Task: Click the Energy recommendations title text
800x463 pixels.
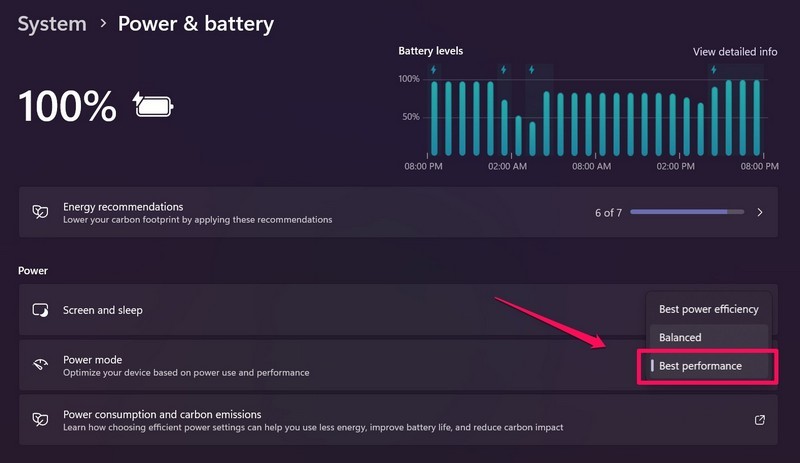Action: click(123, 206)
